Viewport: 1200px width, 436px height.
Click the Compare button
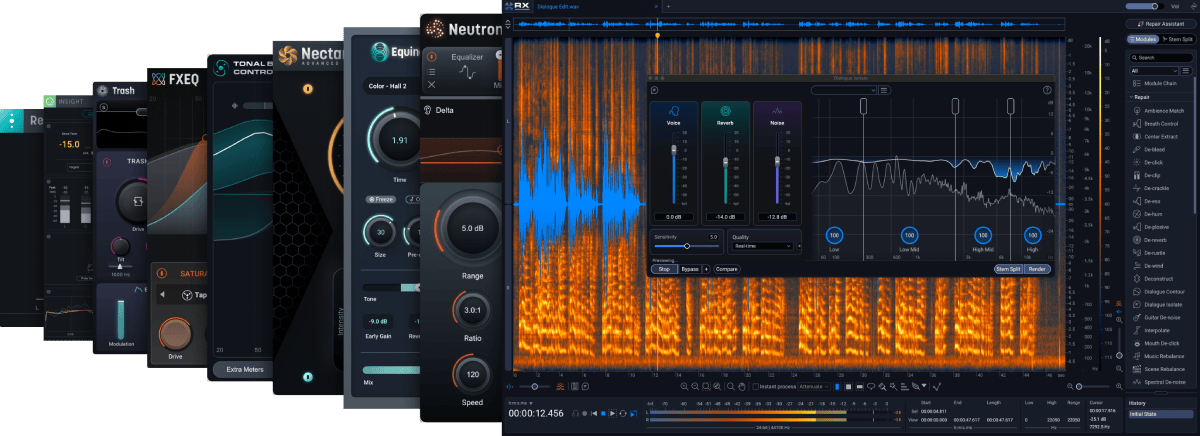click(727, 269)
